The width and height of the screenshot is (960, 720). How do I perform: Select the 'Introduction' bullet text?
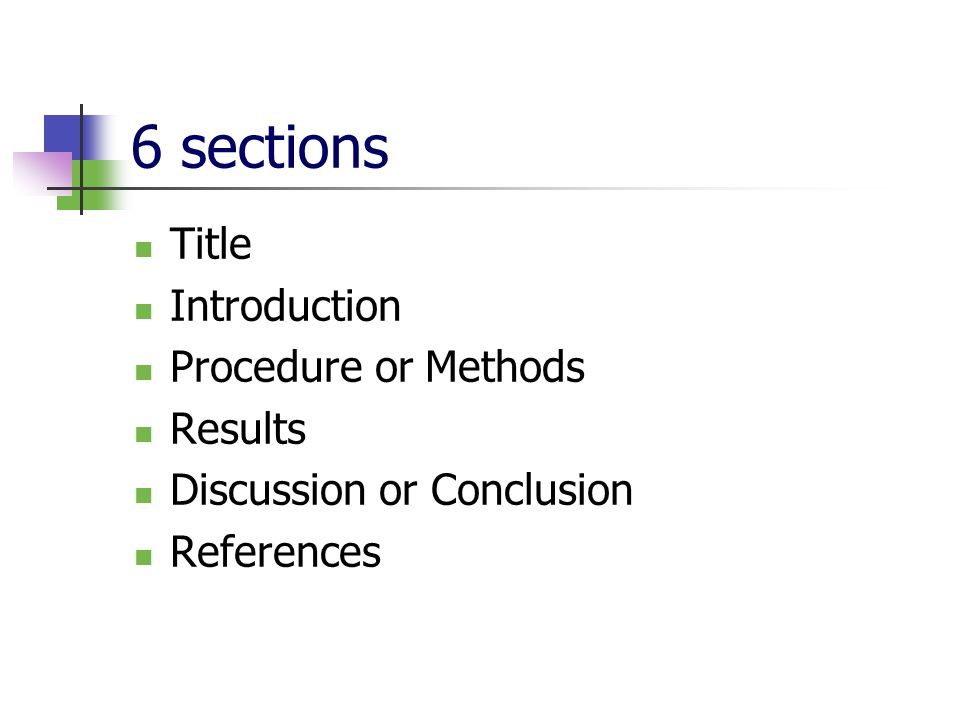285,306
